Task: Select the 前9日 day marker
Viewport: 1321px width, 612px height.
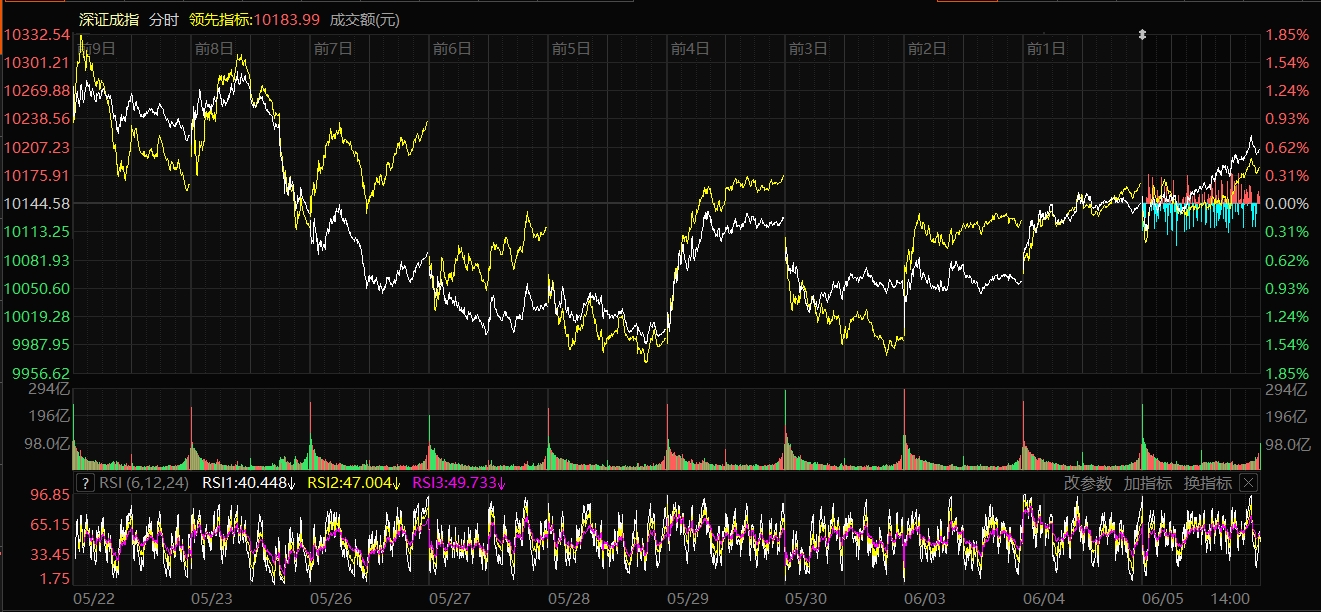Action: pyautogui.click(x=96, y=47)
